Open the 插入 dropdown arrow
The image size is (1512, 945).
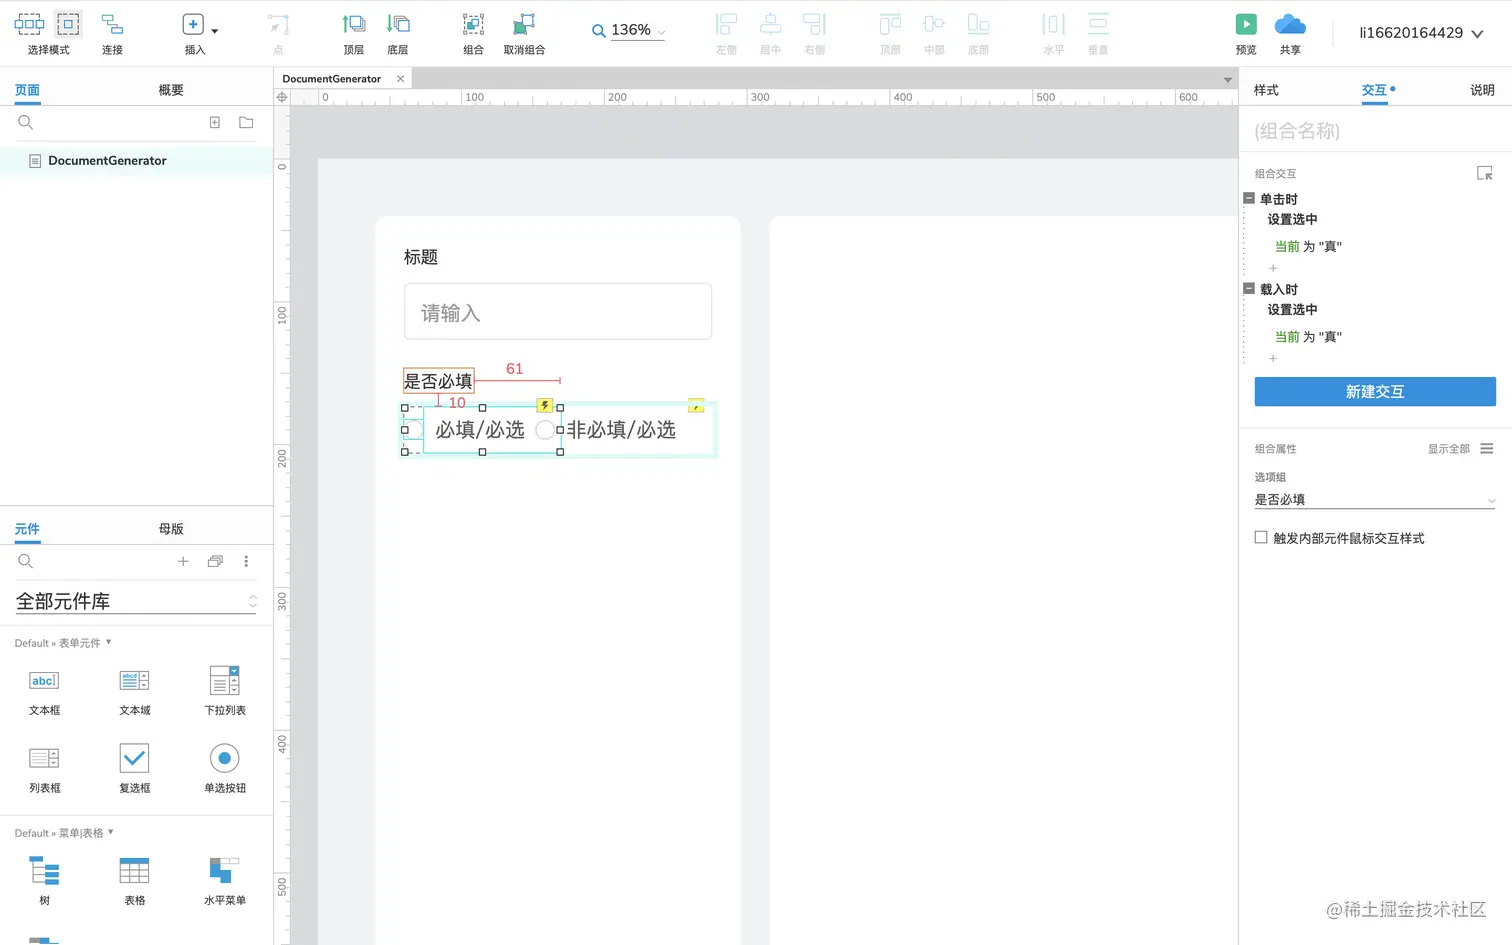tap(215, 31)
